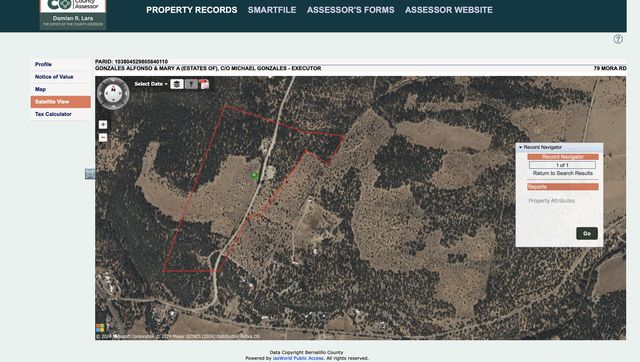Click the 1 of 1 record field

(562, 165)
